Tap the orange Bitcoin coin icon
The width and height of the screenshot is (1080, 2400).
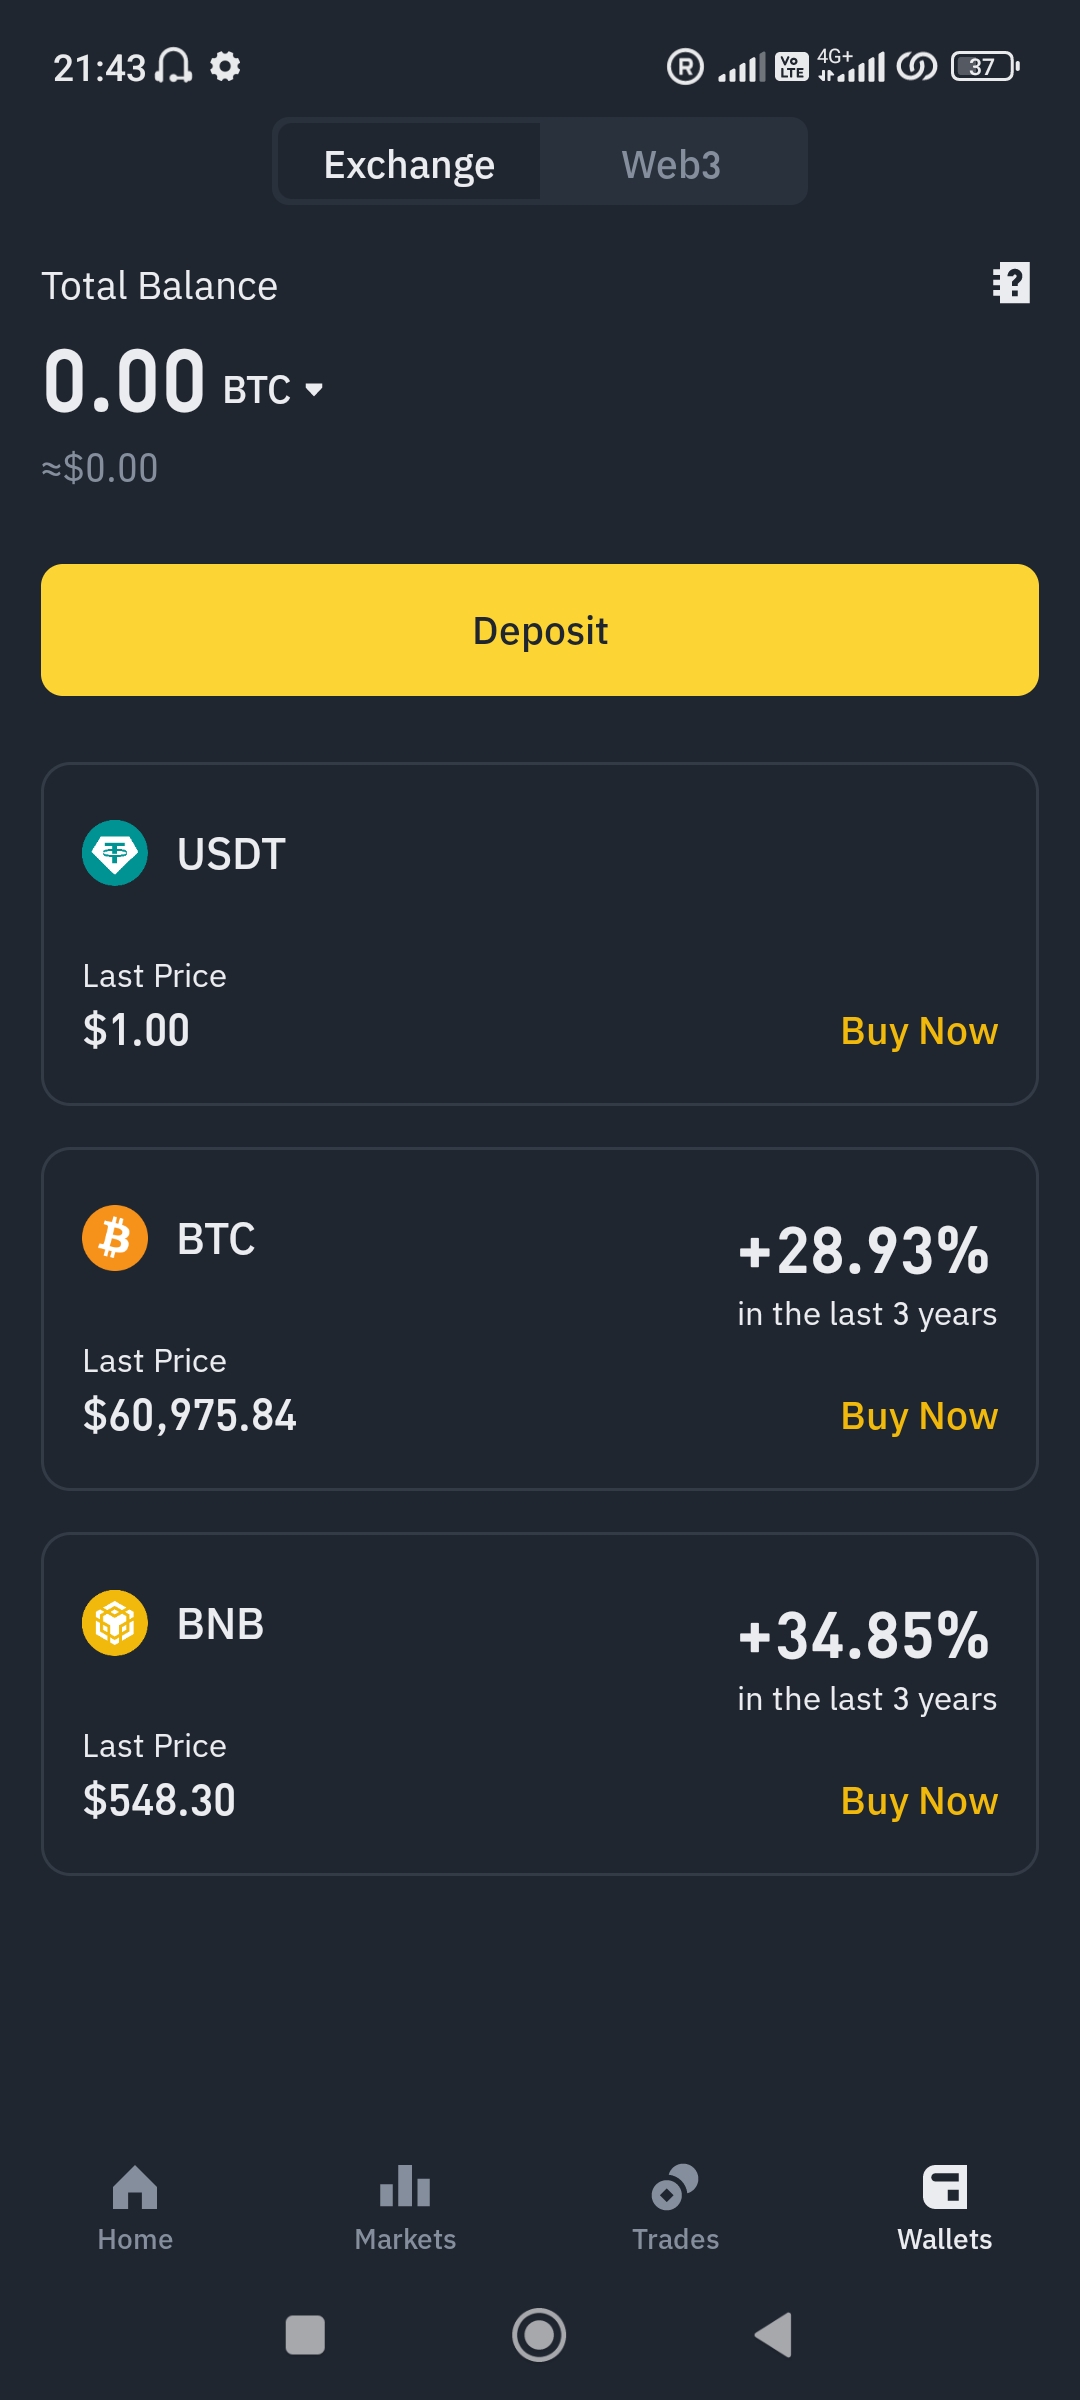[115, 1238]
